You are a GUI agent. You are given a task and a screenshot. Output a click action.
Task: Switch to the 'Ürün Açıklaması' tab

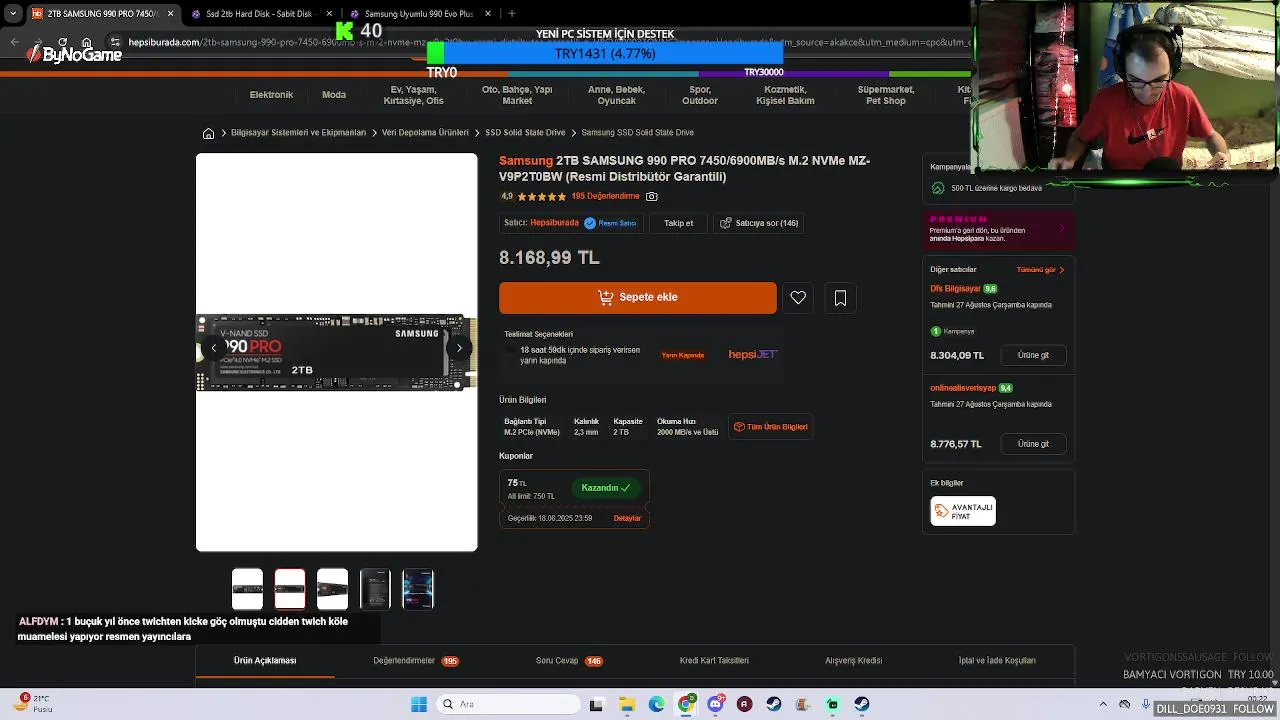click(x=265, y=661)
